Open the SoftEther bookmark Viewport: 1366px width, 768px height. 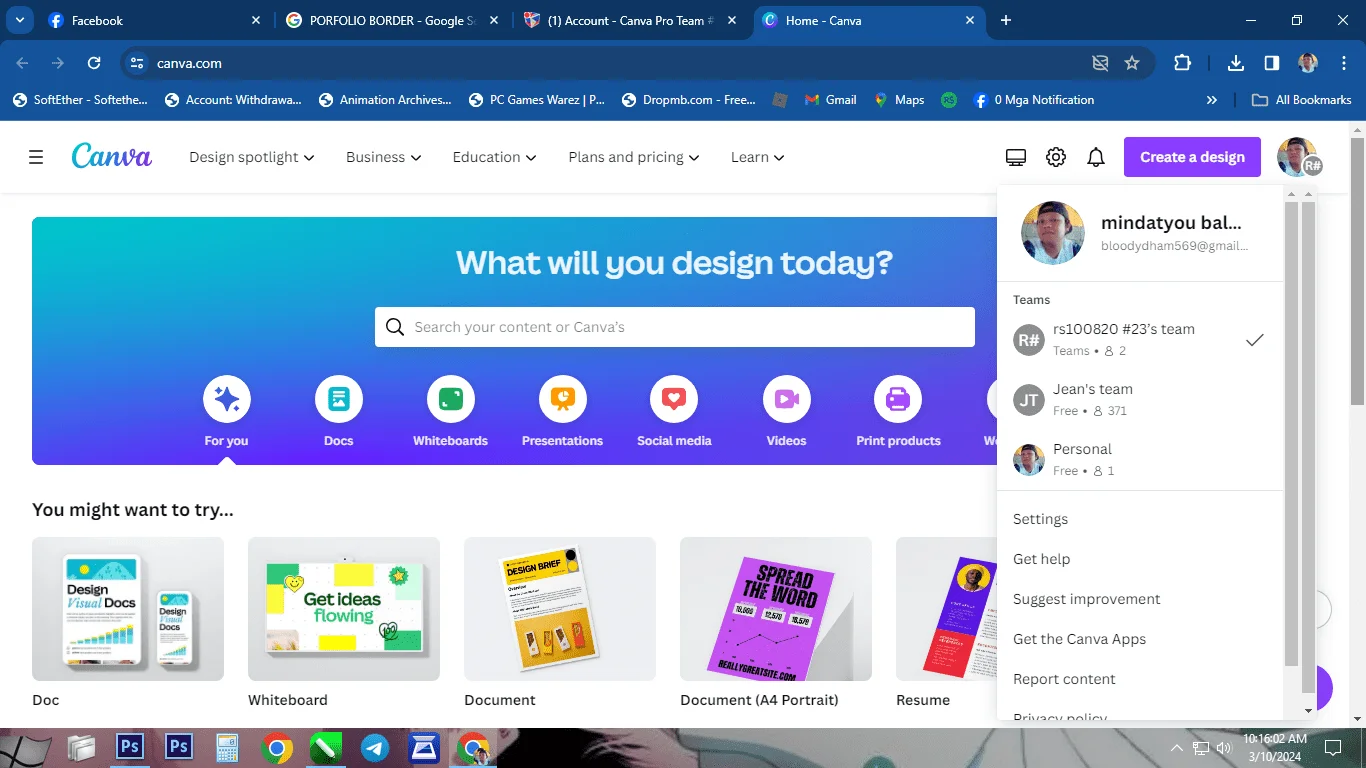(79, 100)
